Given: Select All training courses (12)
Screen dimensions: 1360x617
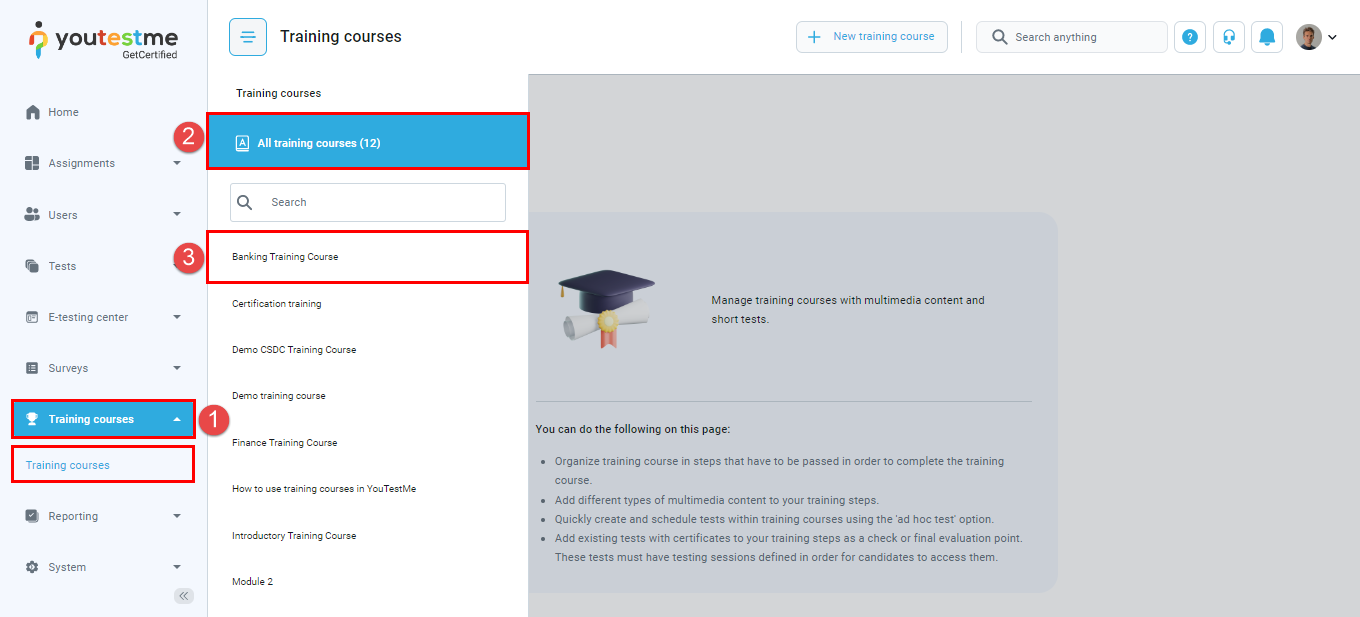Looking at the screenshot, I should coord(367,143).
